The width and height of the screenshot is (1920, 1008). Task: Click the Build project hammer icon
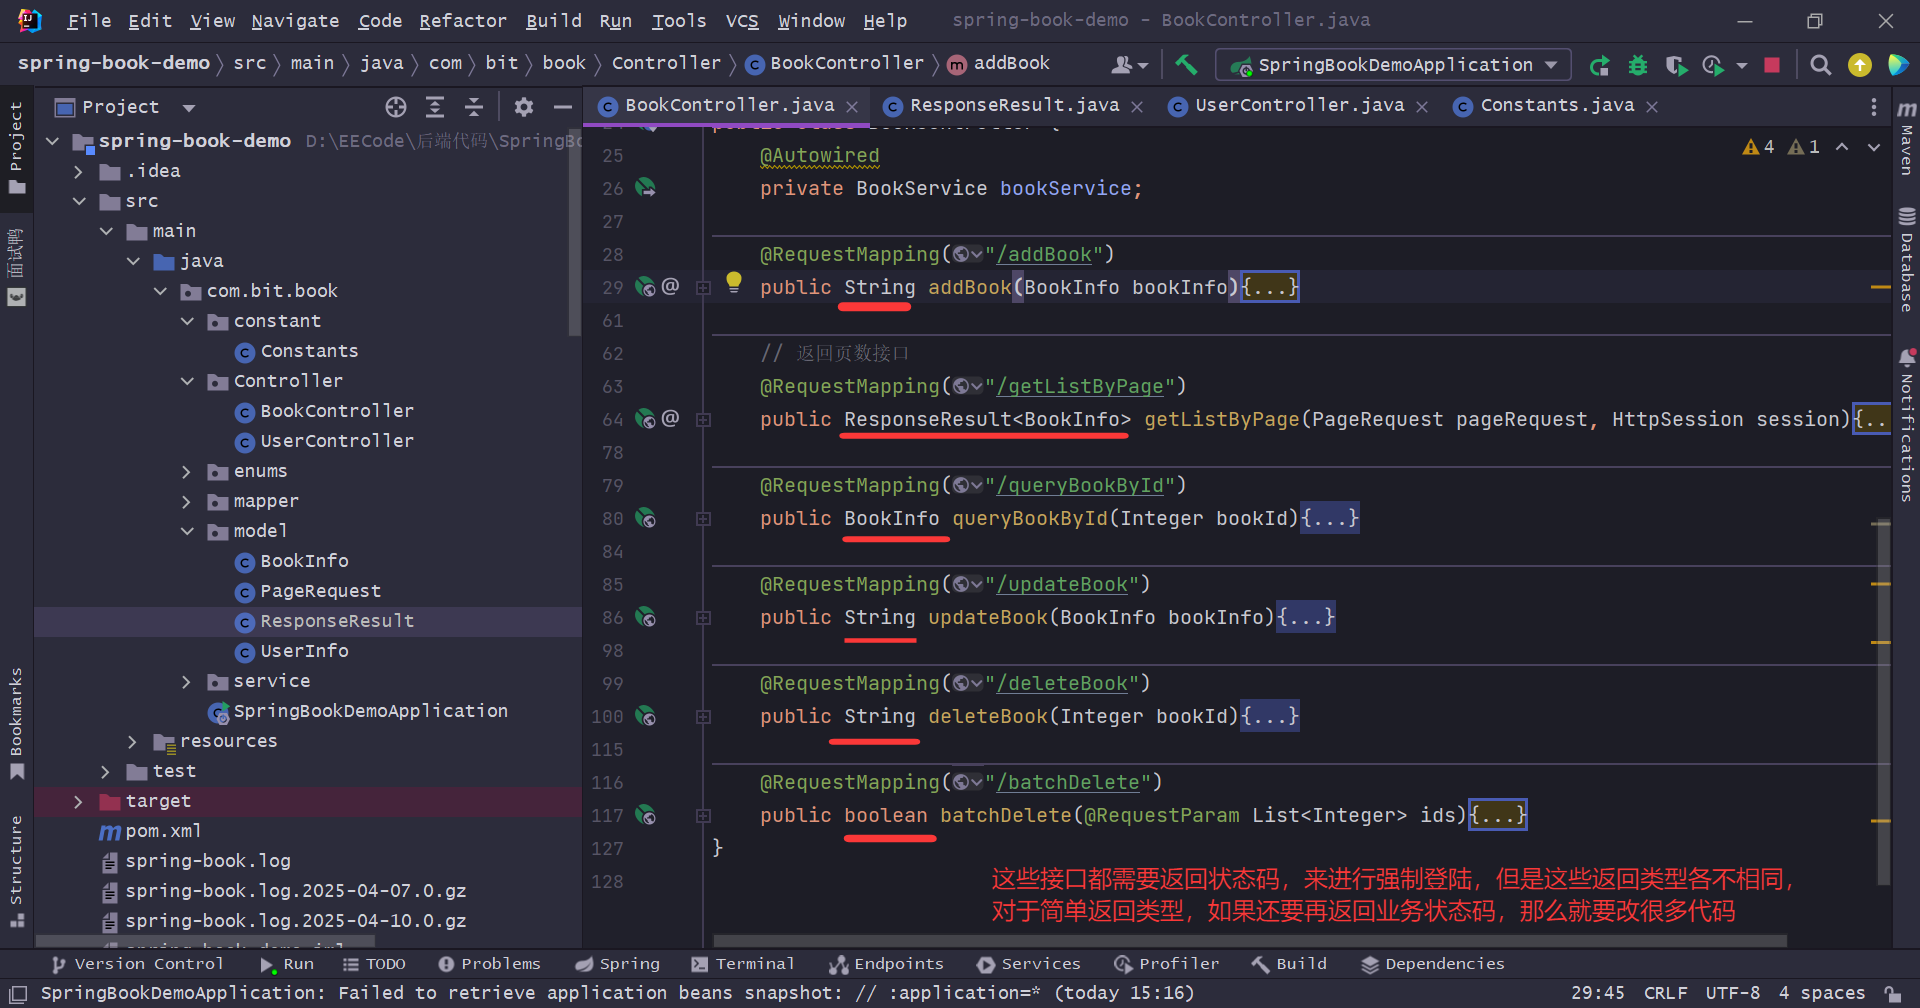click(x=1186, y=65)
